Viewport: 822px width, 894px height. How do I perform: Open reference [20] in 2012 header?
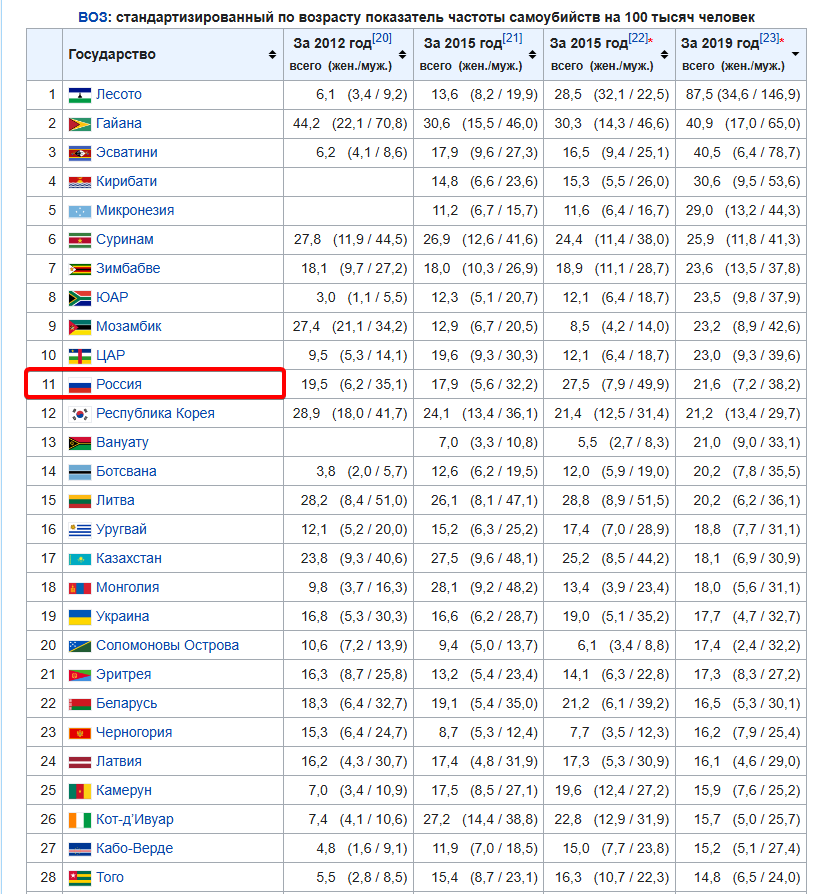point(381,38)
